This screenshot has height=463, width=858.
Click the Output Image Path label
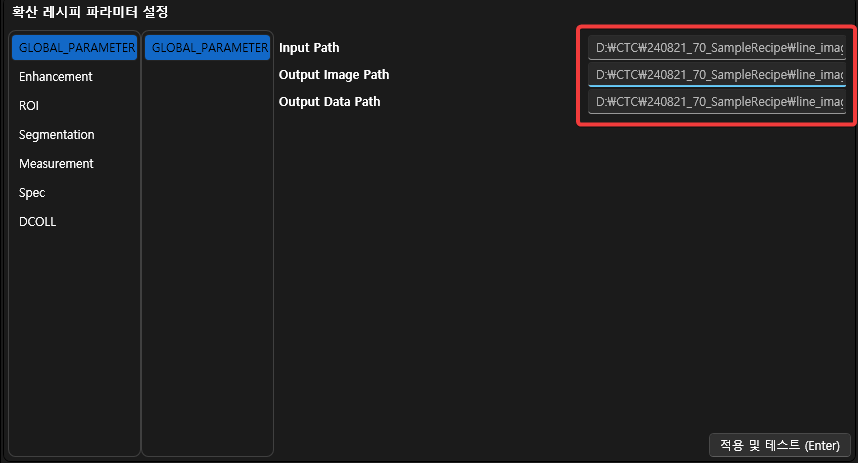click(334, 75)
